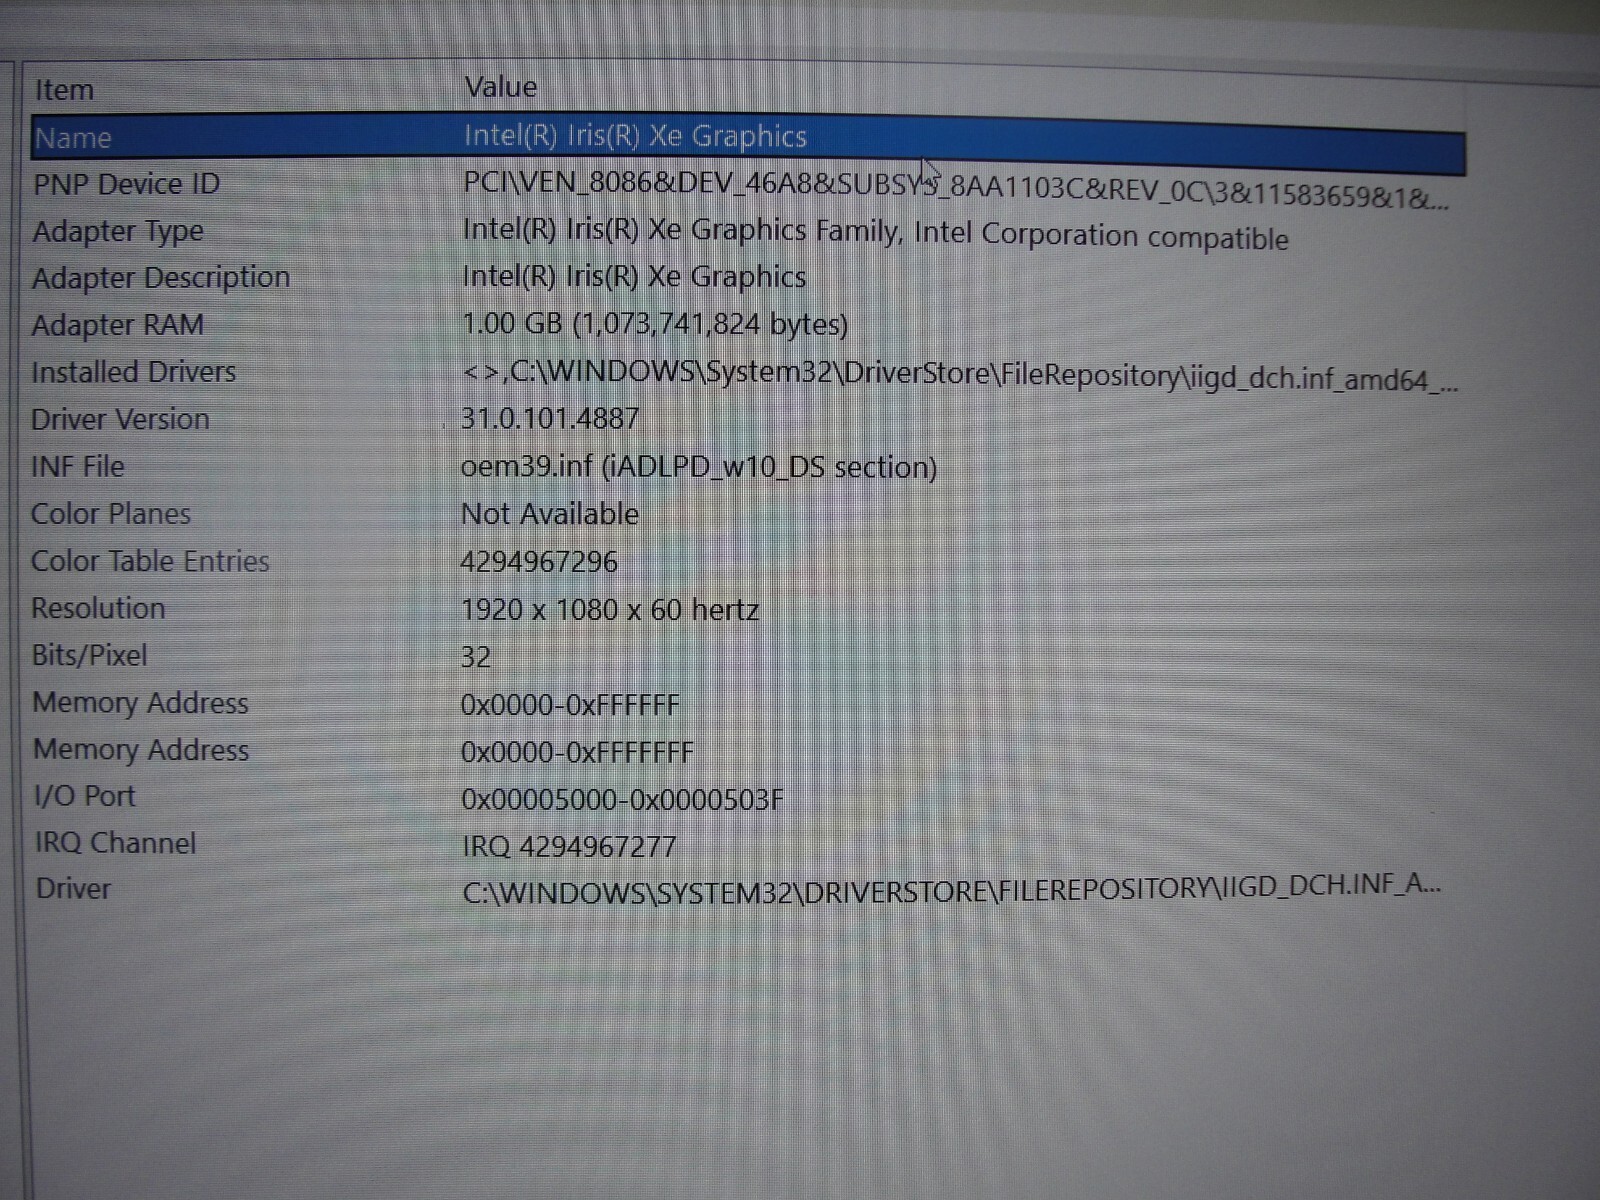Image resolution: width=1600 pixels, height=1200 pixels.
Task: Click the IRQ Channel item label
Action: (116, 843)
